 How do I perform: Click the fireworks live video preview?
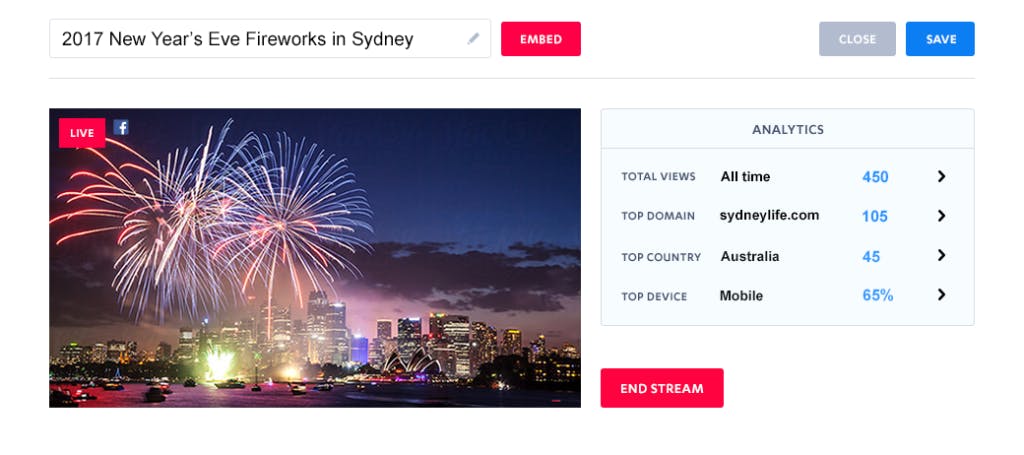[315, 258]
